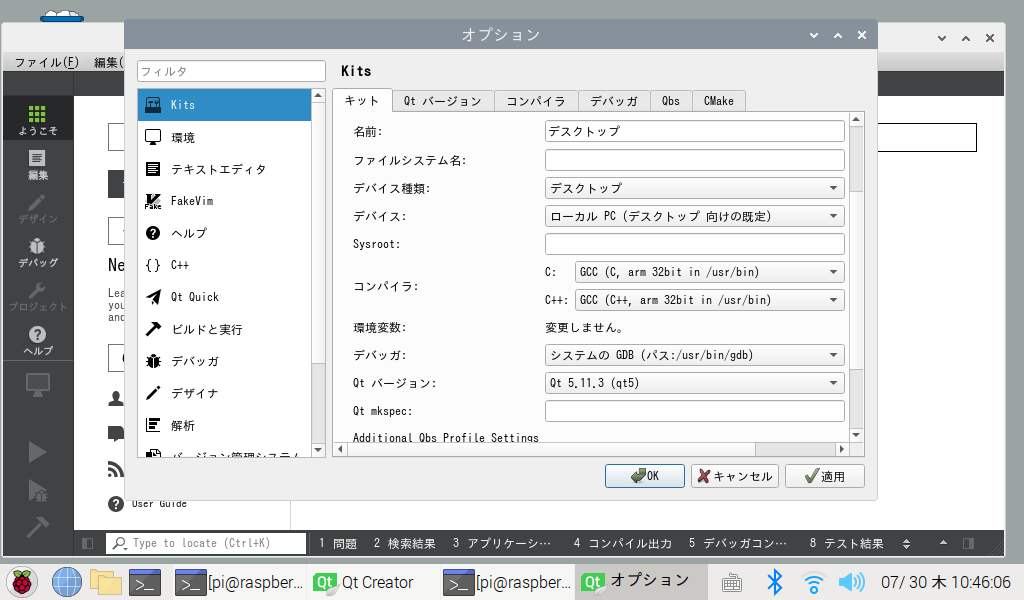The width and height of the screenshot is (1024, 600).
Task: Open output pane selector arrows in status bar
Action: (x=906, y=543)
